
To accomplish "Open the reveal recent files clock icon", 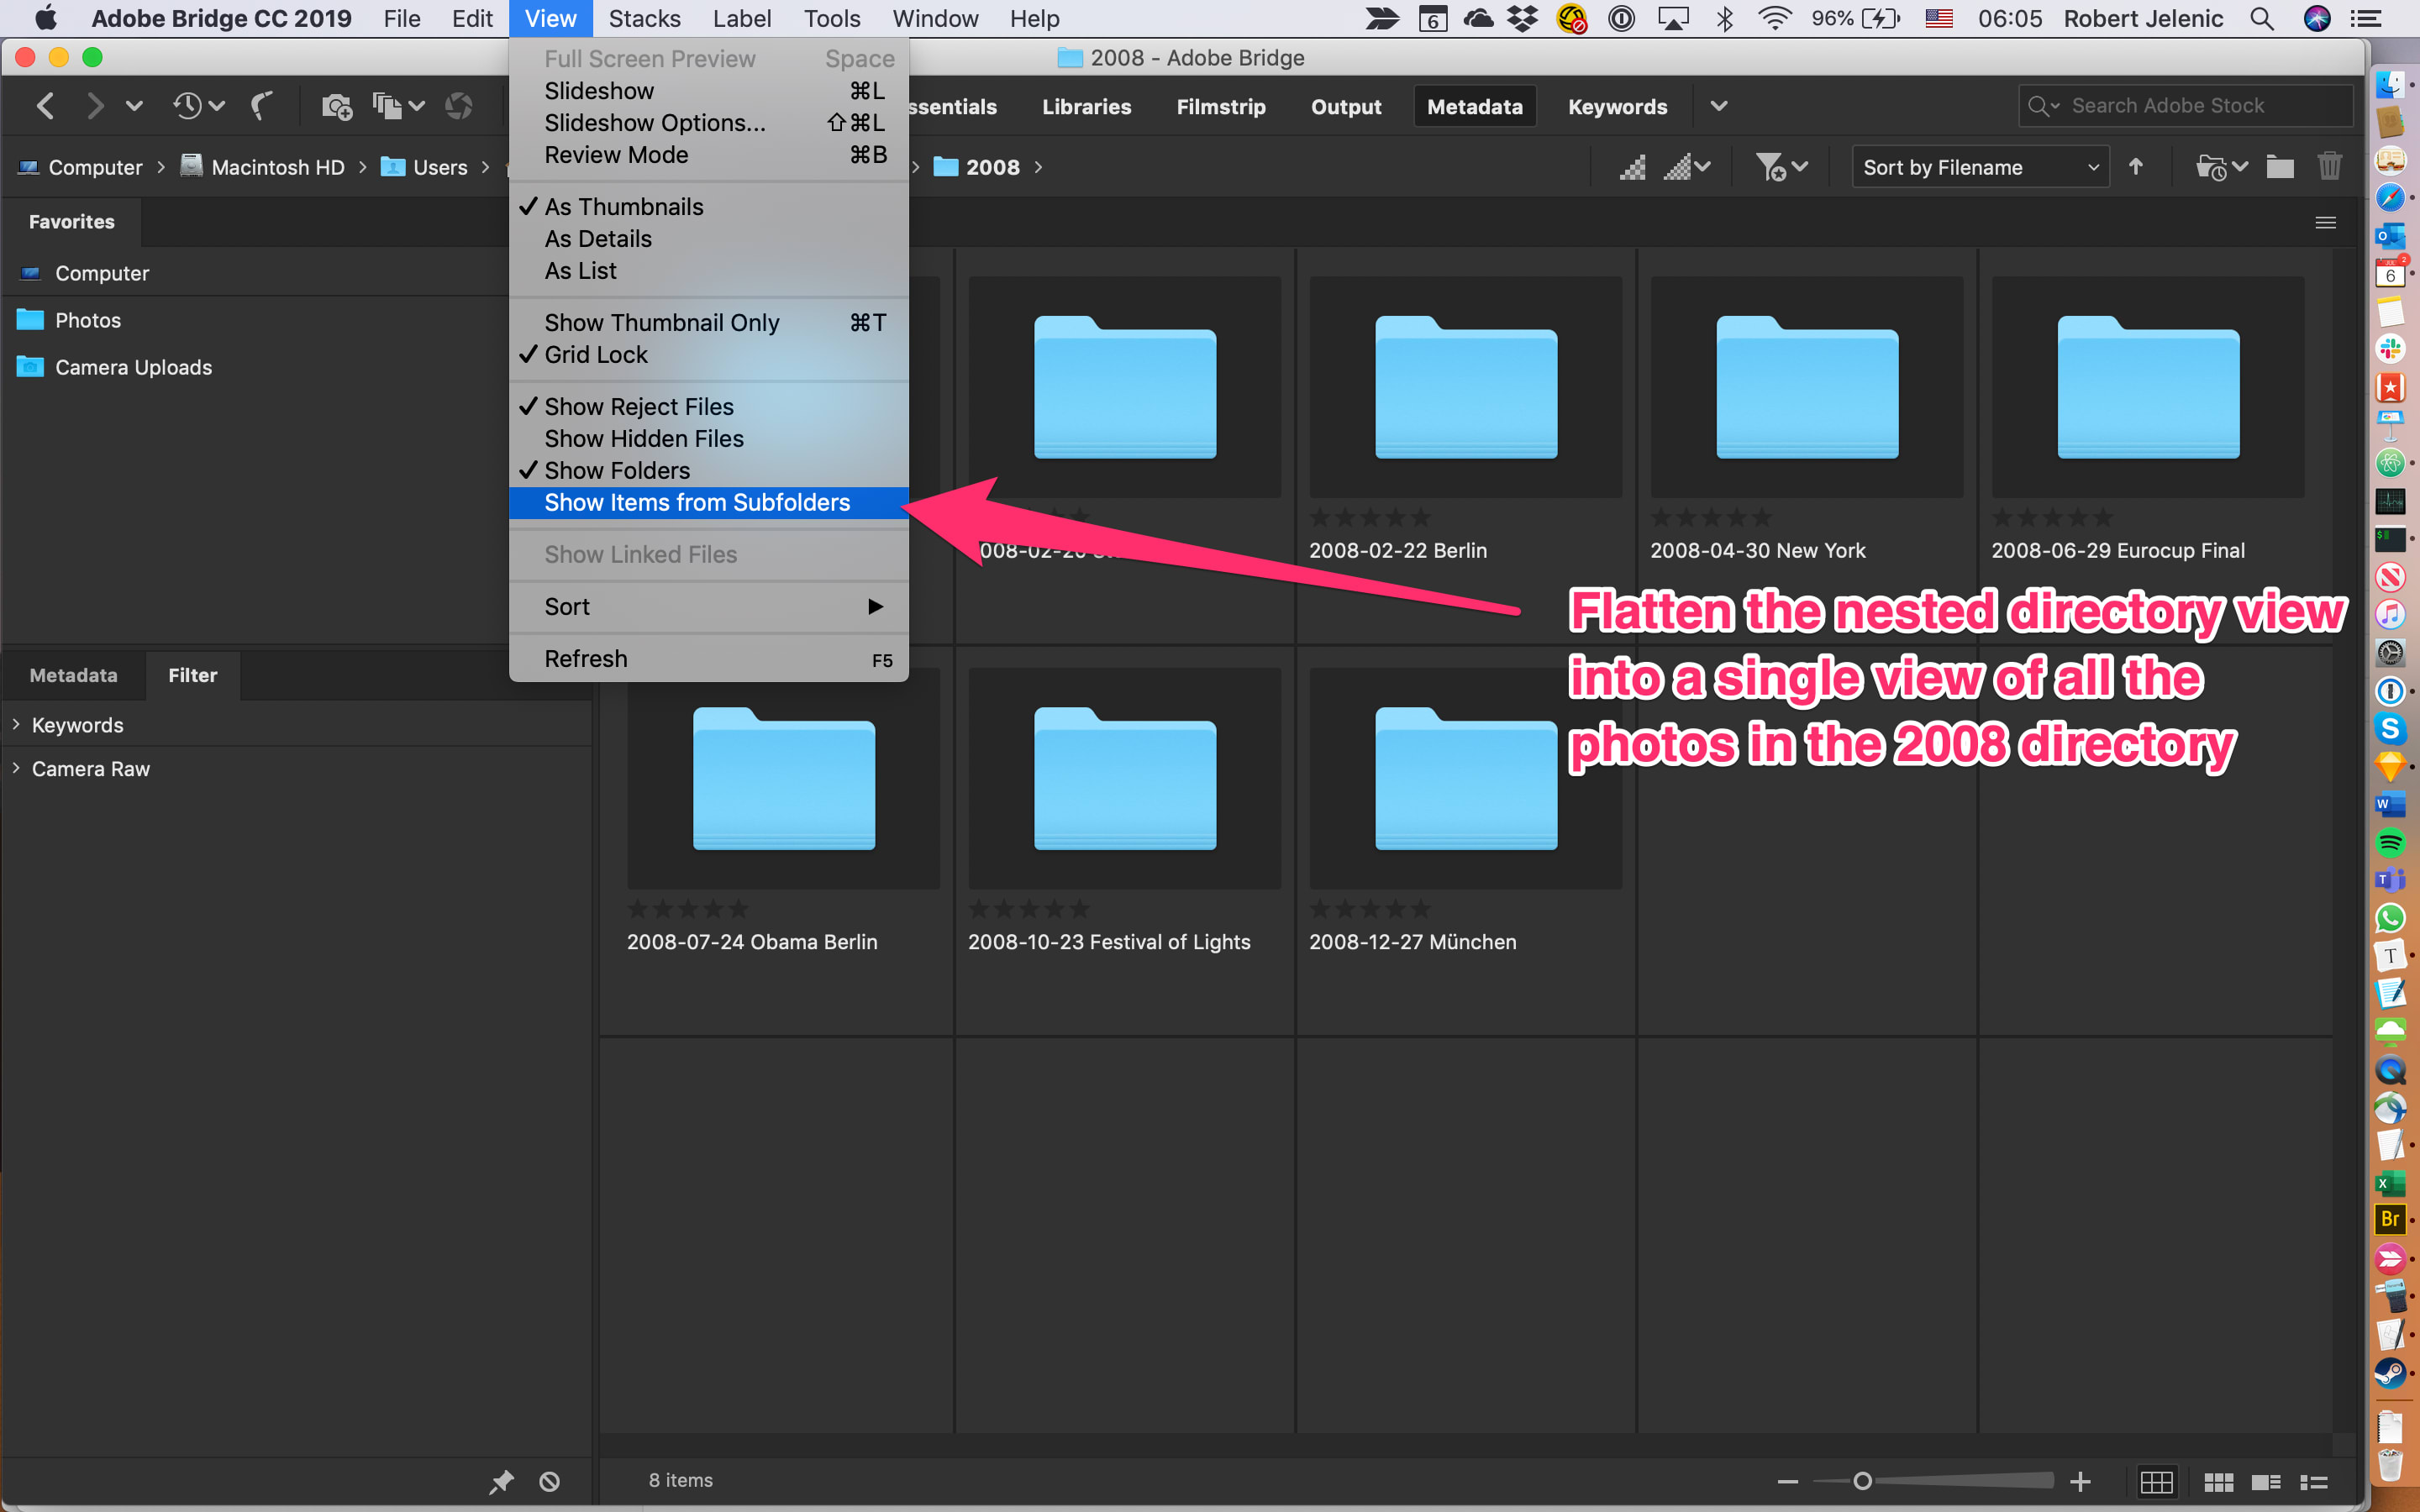I will tap(188, 106).
